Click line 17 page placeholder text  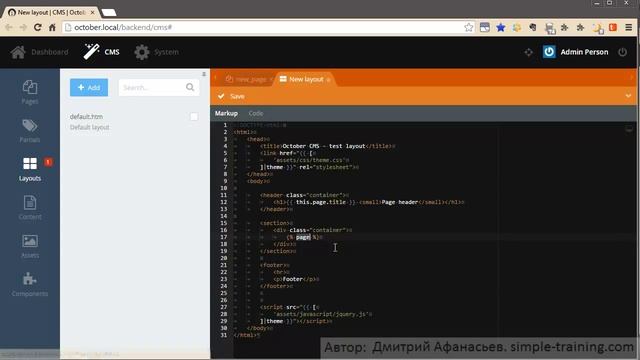(303, 237)
